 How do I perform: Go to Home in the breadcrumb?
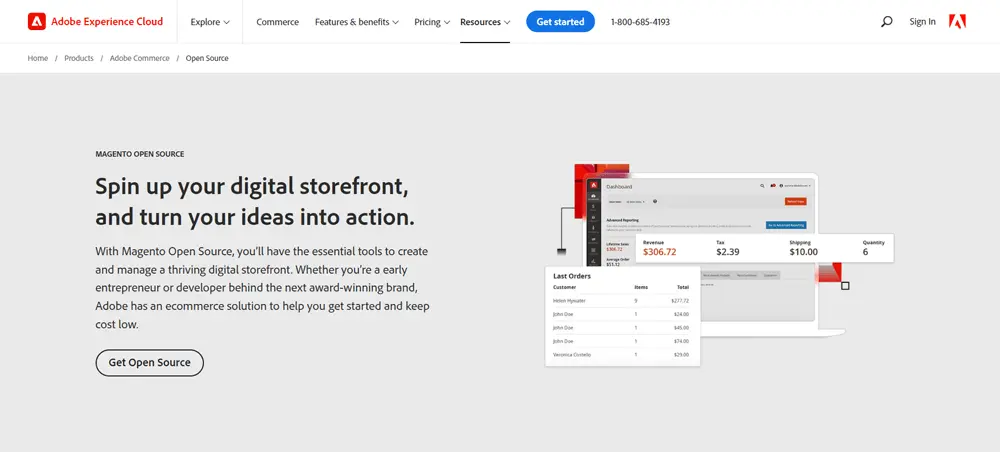pyautogui.click(x=38, y=58)
